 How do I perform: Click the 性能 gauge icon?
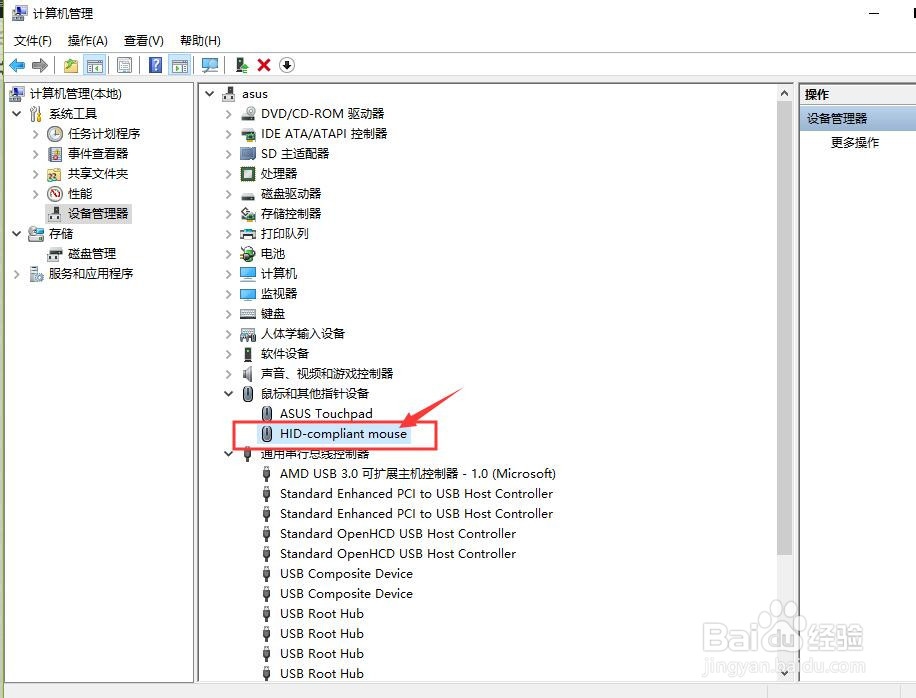[x=54, y=194]
